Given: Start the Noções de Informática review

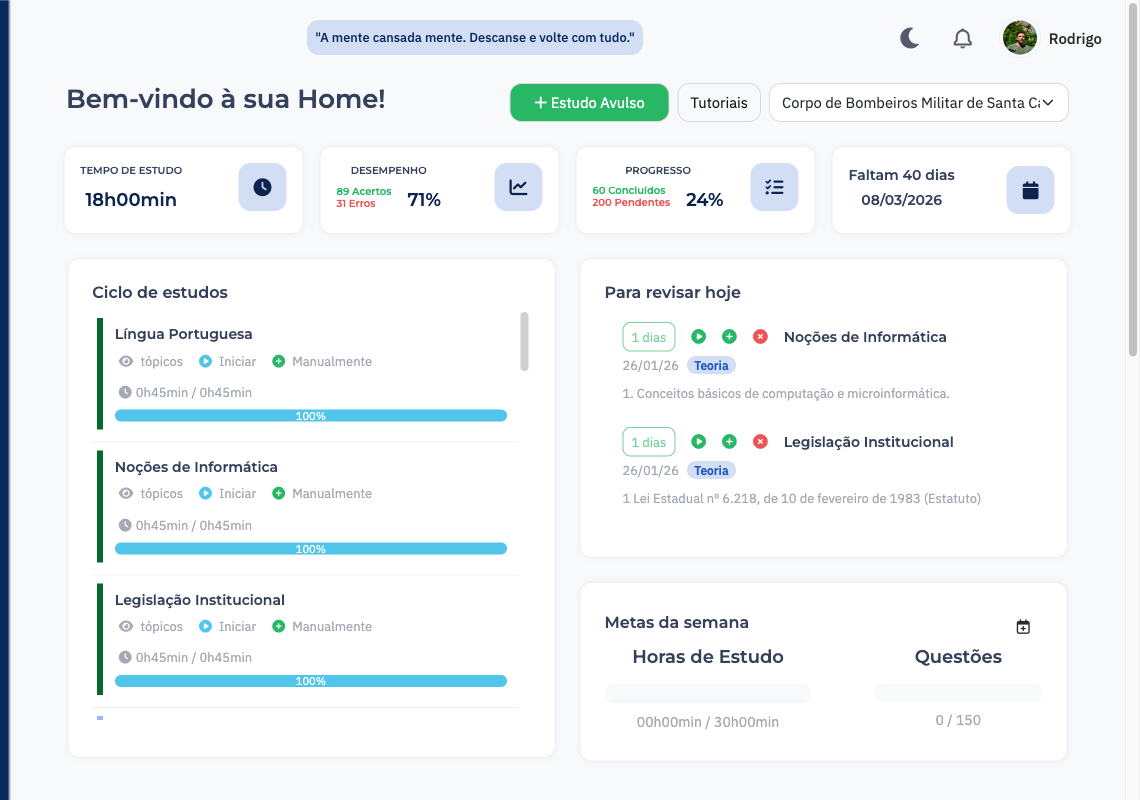Looking at the screenshot, I should click(x=699, y=337).
